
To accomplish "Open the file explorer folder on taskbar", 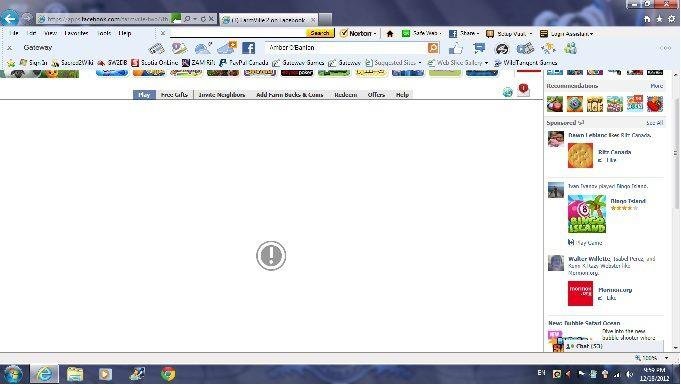I will point(75,373).
